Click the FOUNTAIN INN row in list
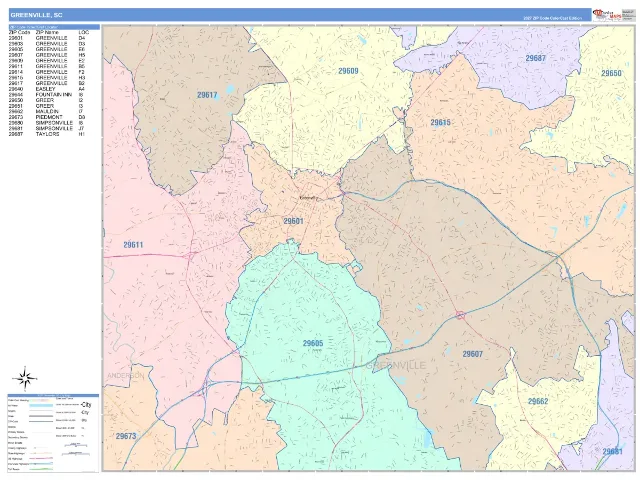640x480 pixels. tap(47, 95)
